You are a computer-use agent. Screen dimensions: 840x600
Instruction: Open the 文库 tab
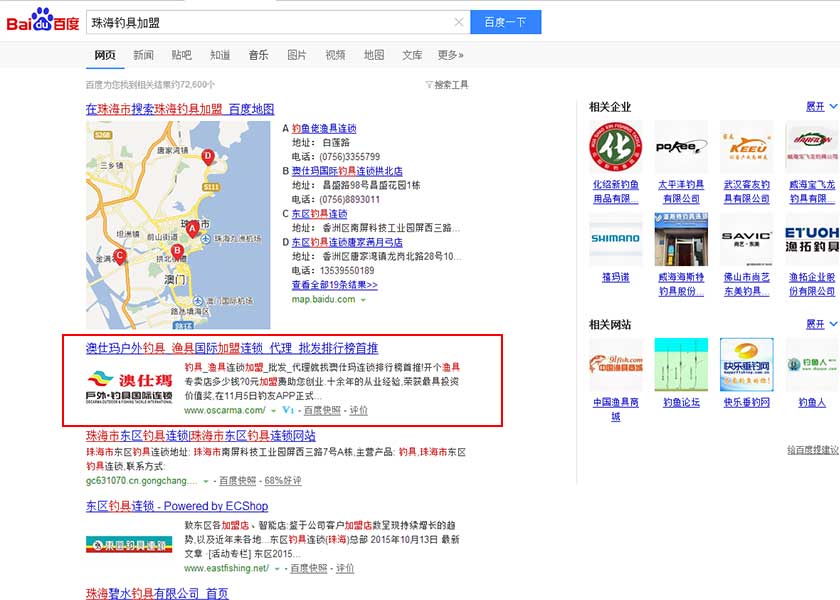pyautogui.click(x=412, y=55)
